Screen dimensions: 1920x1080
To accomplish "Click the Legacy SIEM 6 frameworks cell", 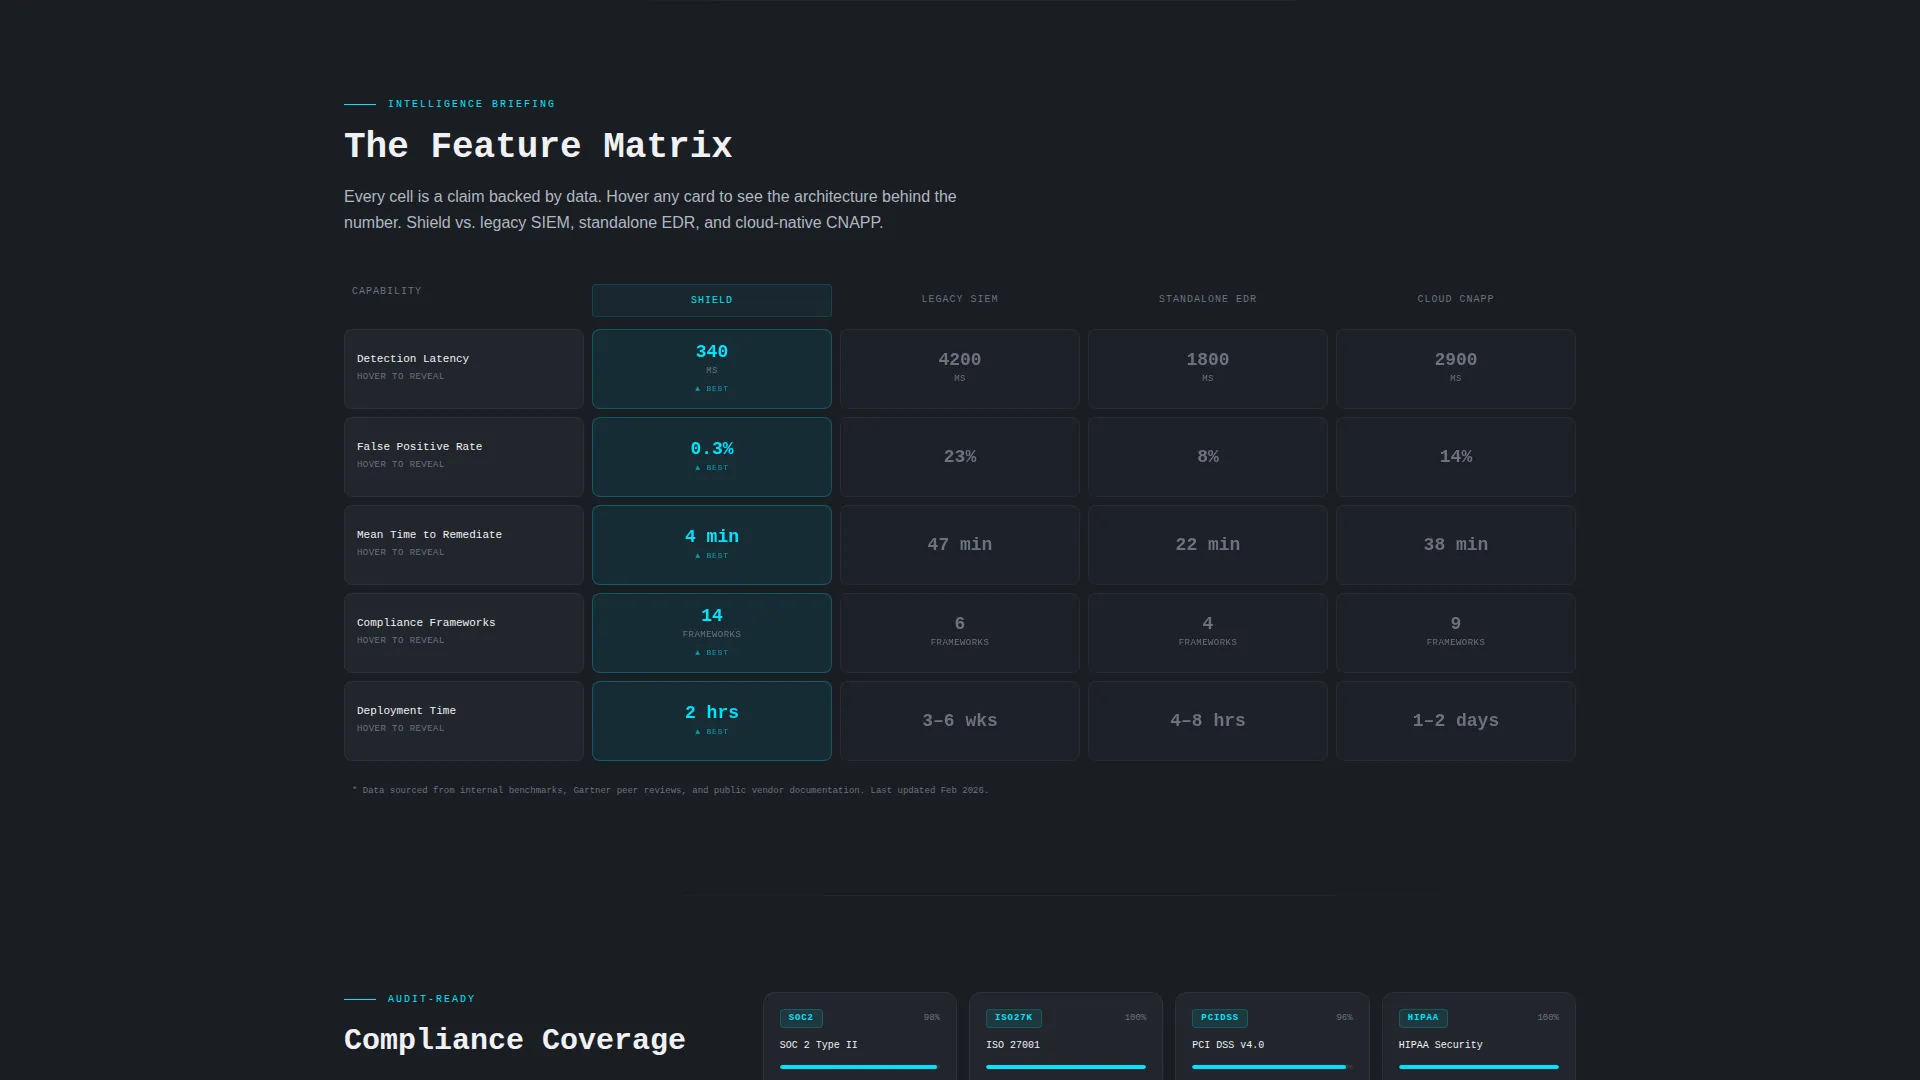I will pyautogui.click(x=960, y=633).
